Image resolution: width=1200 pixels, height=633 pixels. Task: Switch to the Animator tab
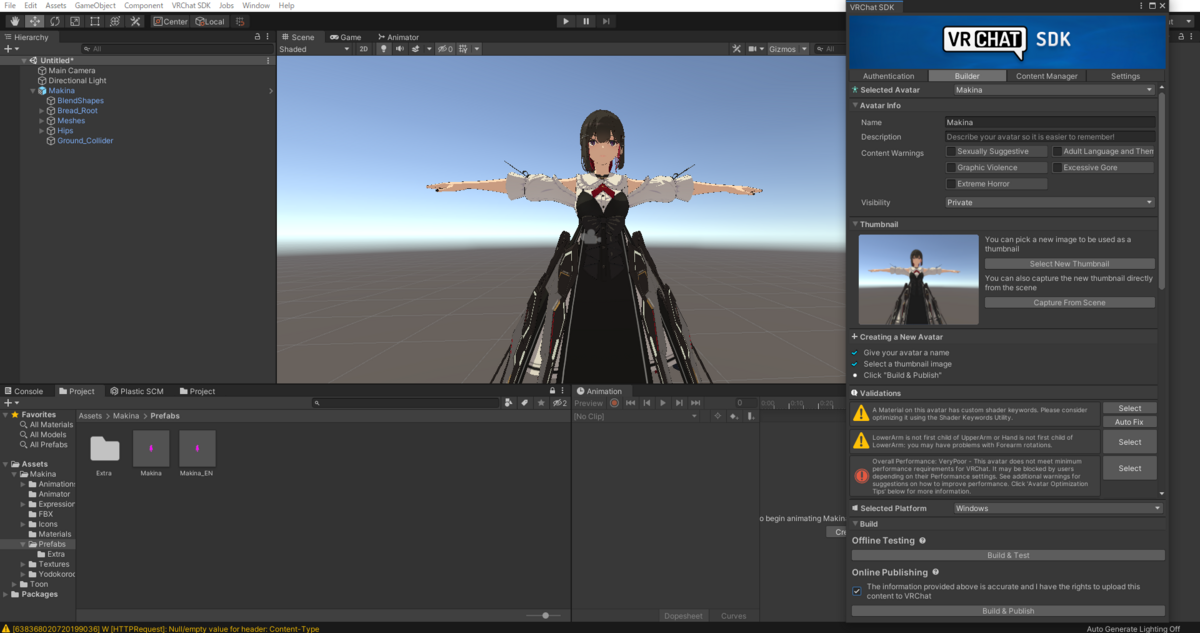coord(397,37)
